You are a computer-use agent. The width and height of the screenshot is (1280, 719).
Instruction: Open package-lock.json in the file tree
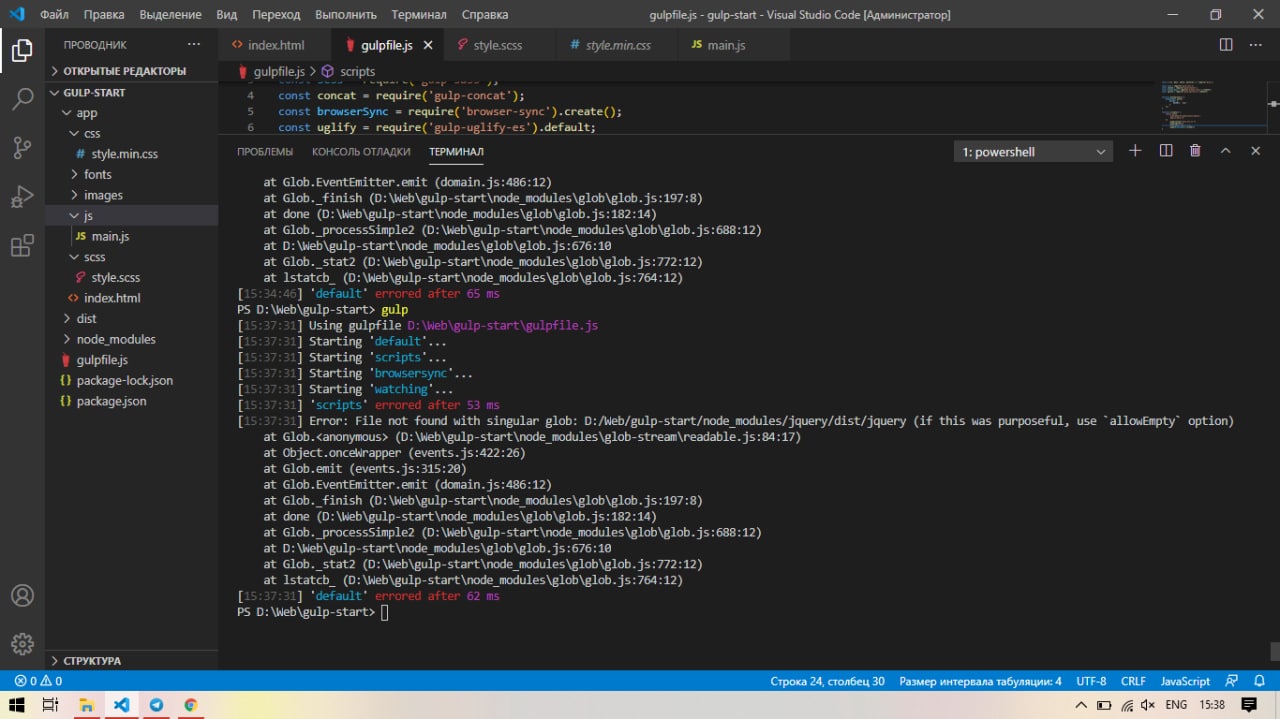pos(131,380)
